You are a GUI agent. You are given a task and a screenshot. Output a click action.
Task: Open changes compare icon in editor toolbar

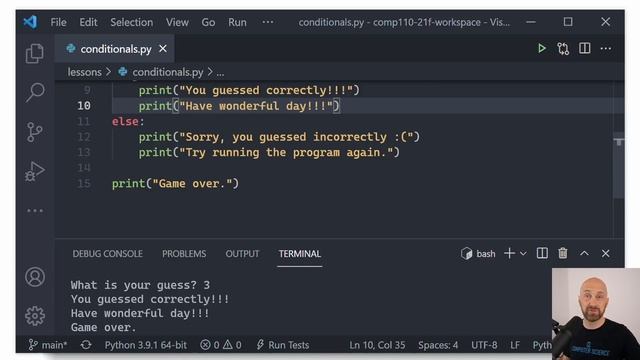pos(563,49)
